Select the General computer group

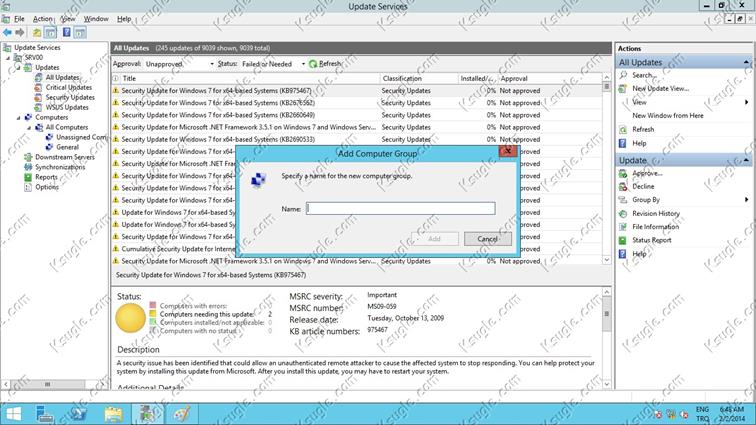click(67, 147)
